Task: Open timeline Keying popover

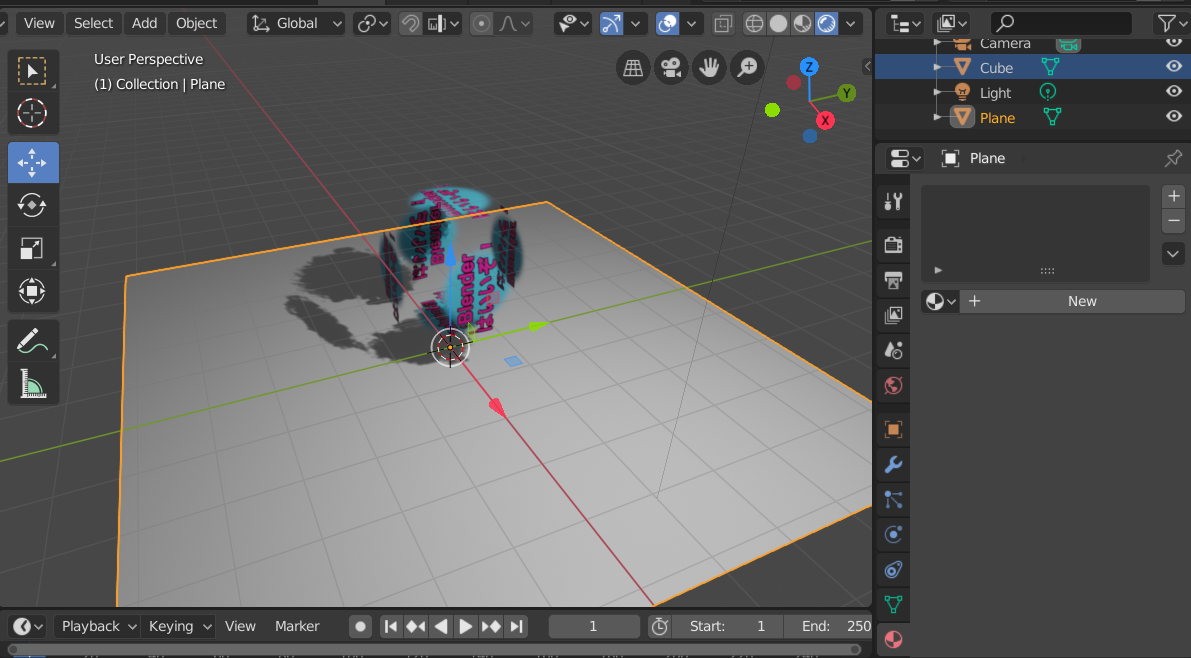Action: [179, 626]
